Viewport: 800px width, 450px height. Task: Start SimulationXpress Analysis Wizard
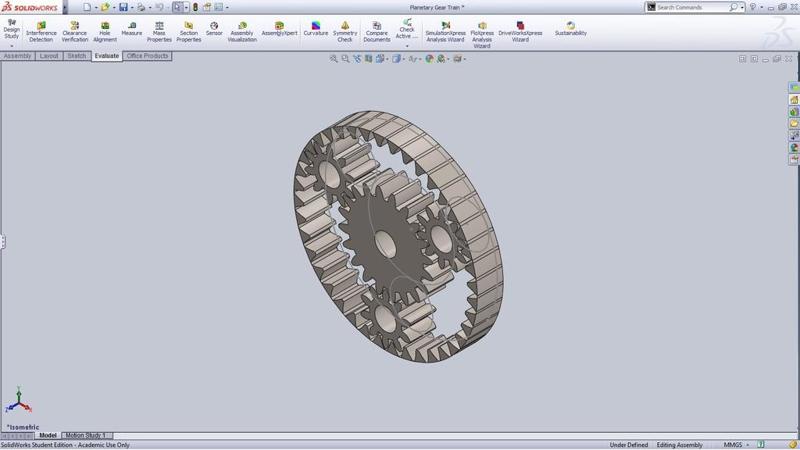(x=445, y=32)
